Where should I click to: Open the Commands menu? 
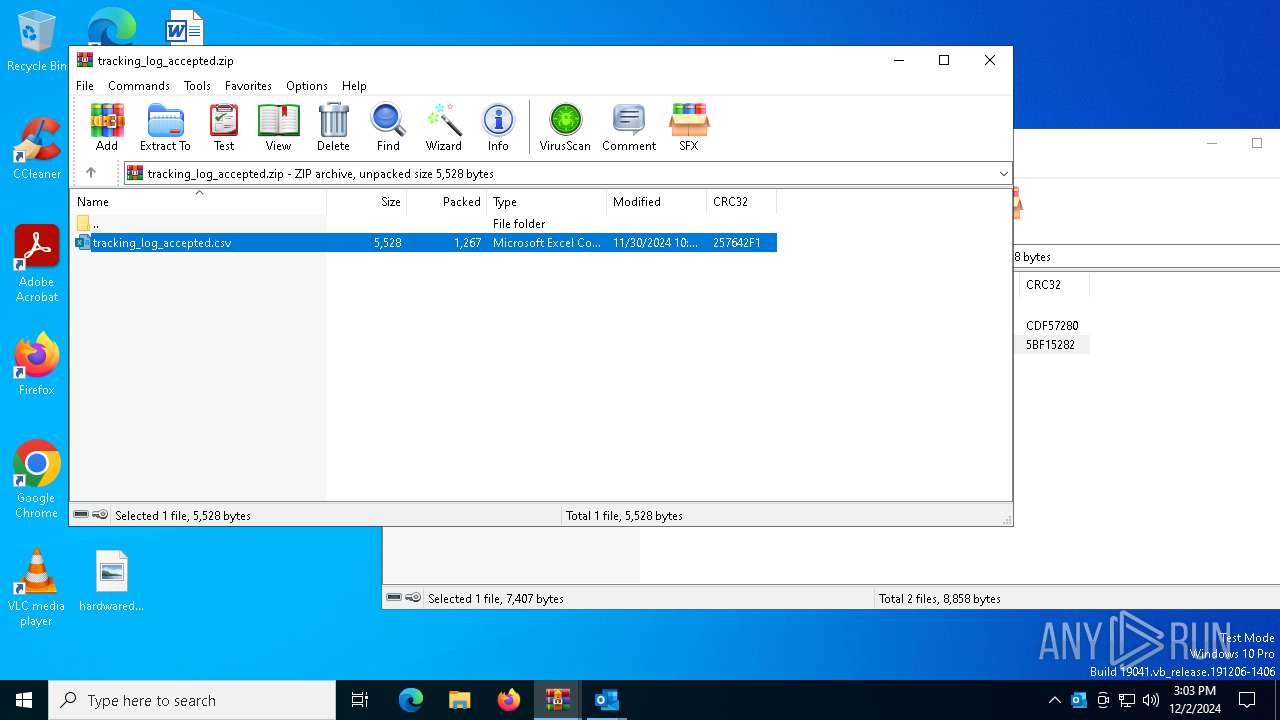(x=139, y=86)
